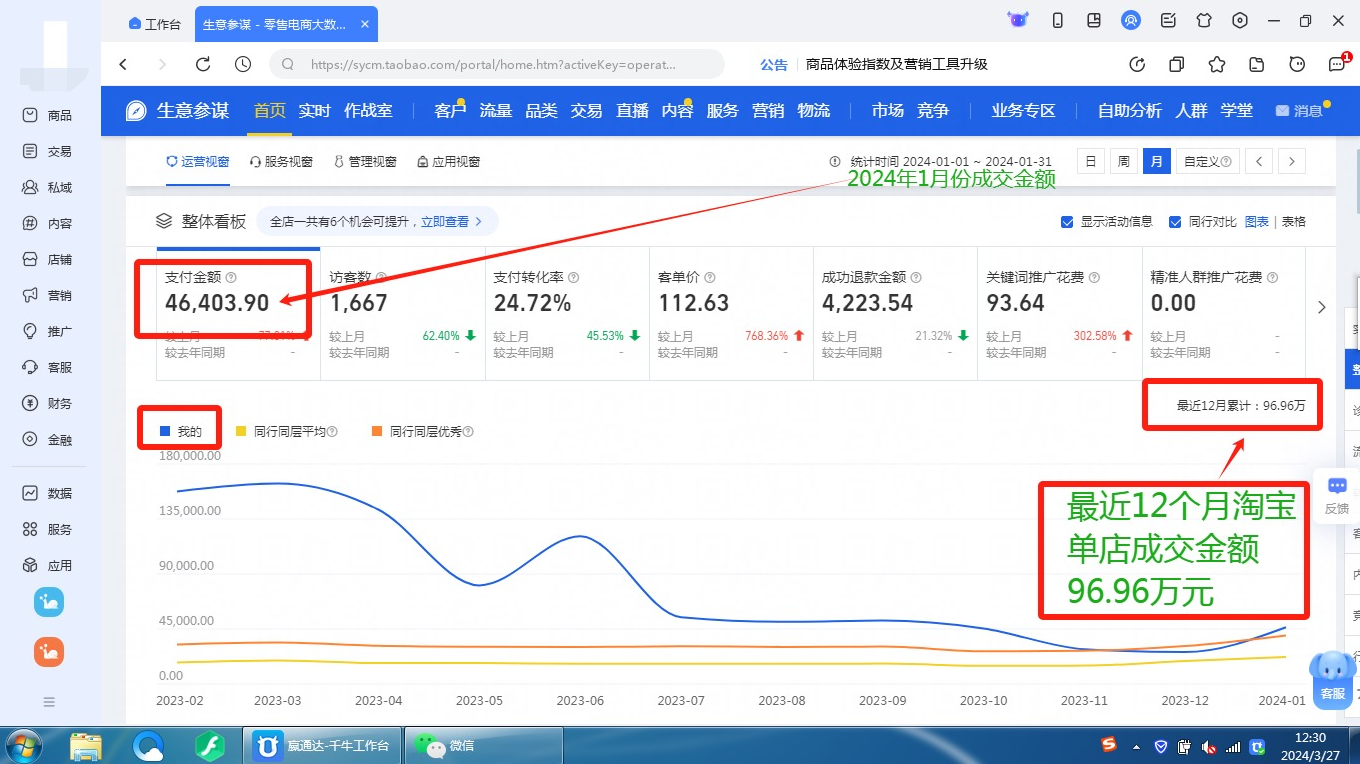Click the 商品体验指数 announcement link

coord(897,64)
